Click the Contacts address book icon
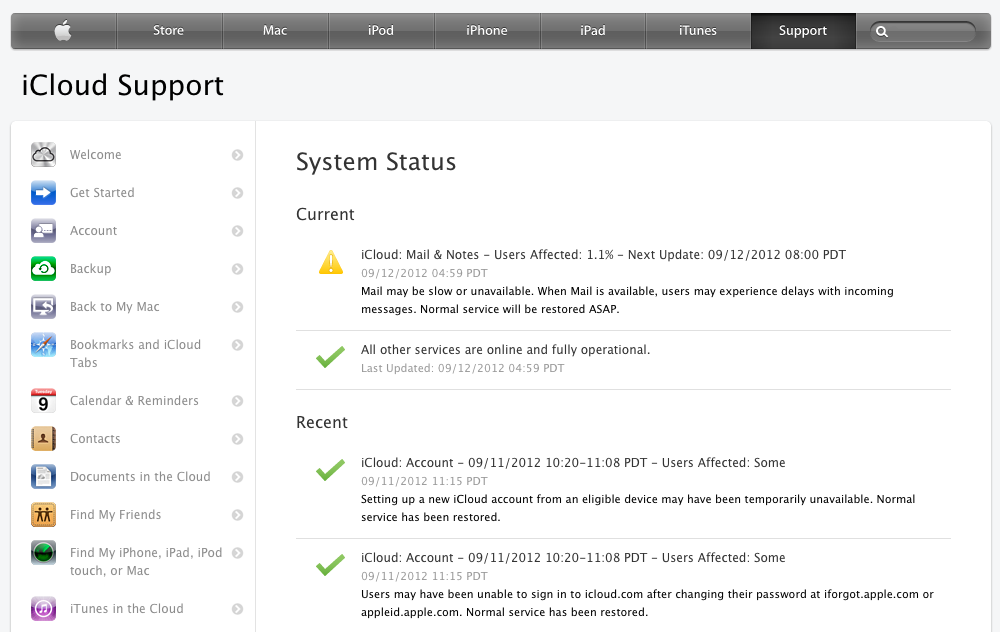The image size is (1000, 632). pos(43,439)
